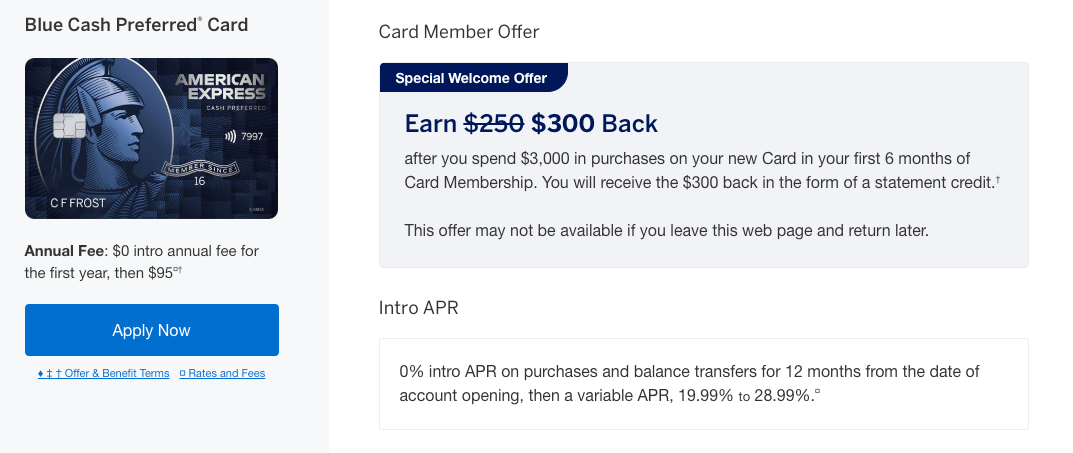Click the Blue Cash Preferred Card title
The image size is (1073, 453).
coord(136,25)
